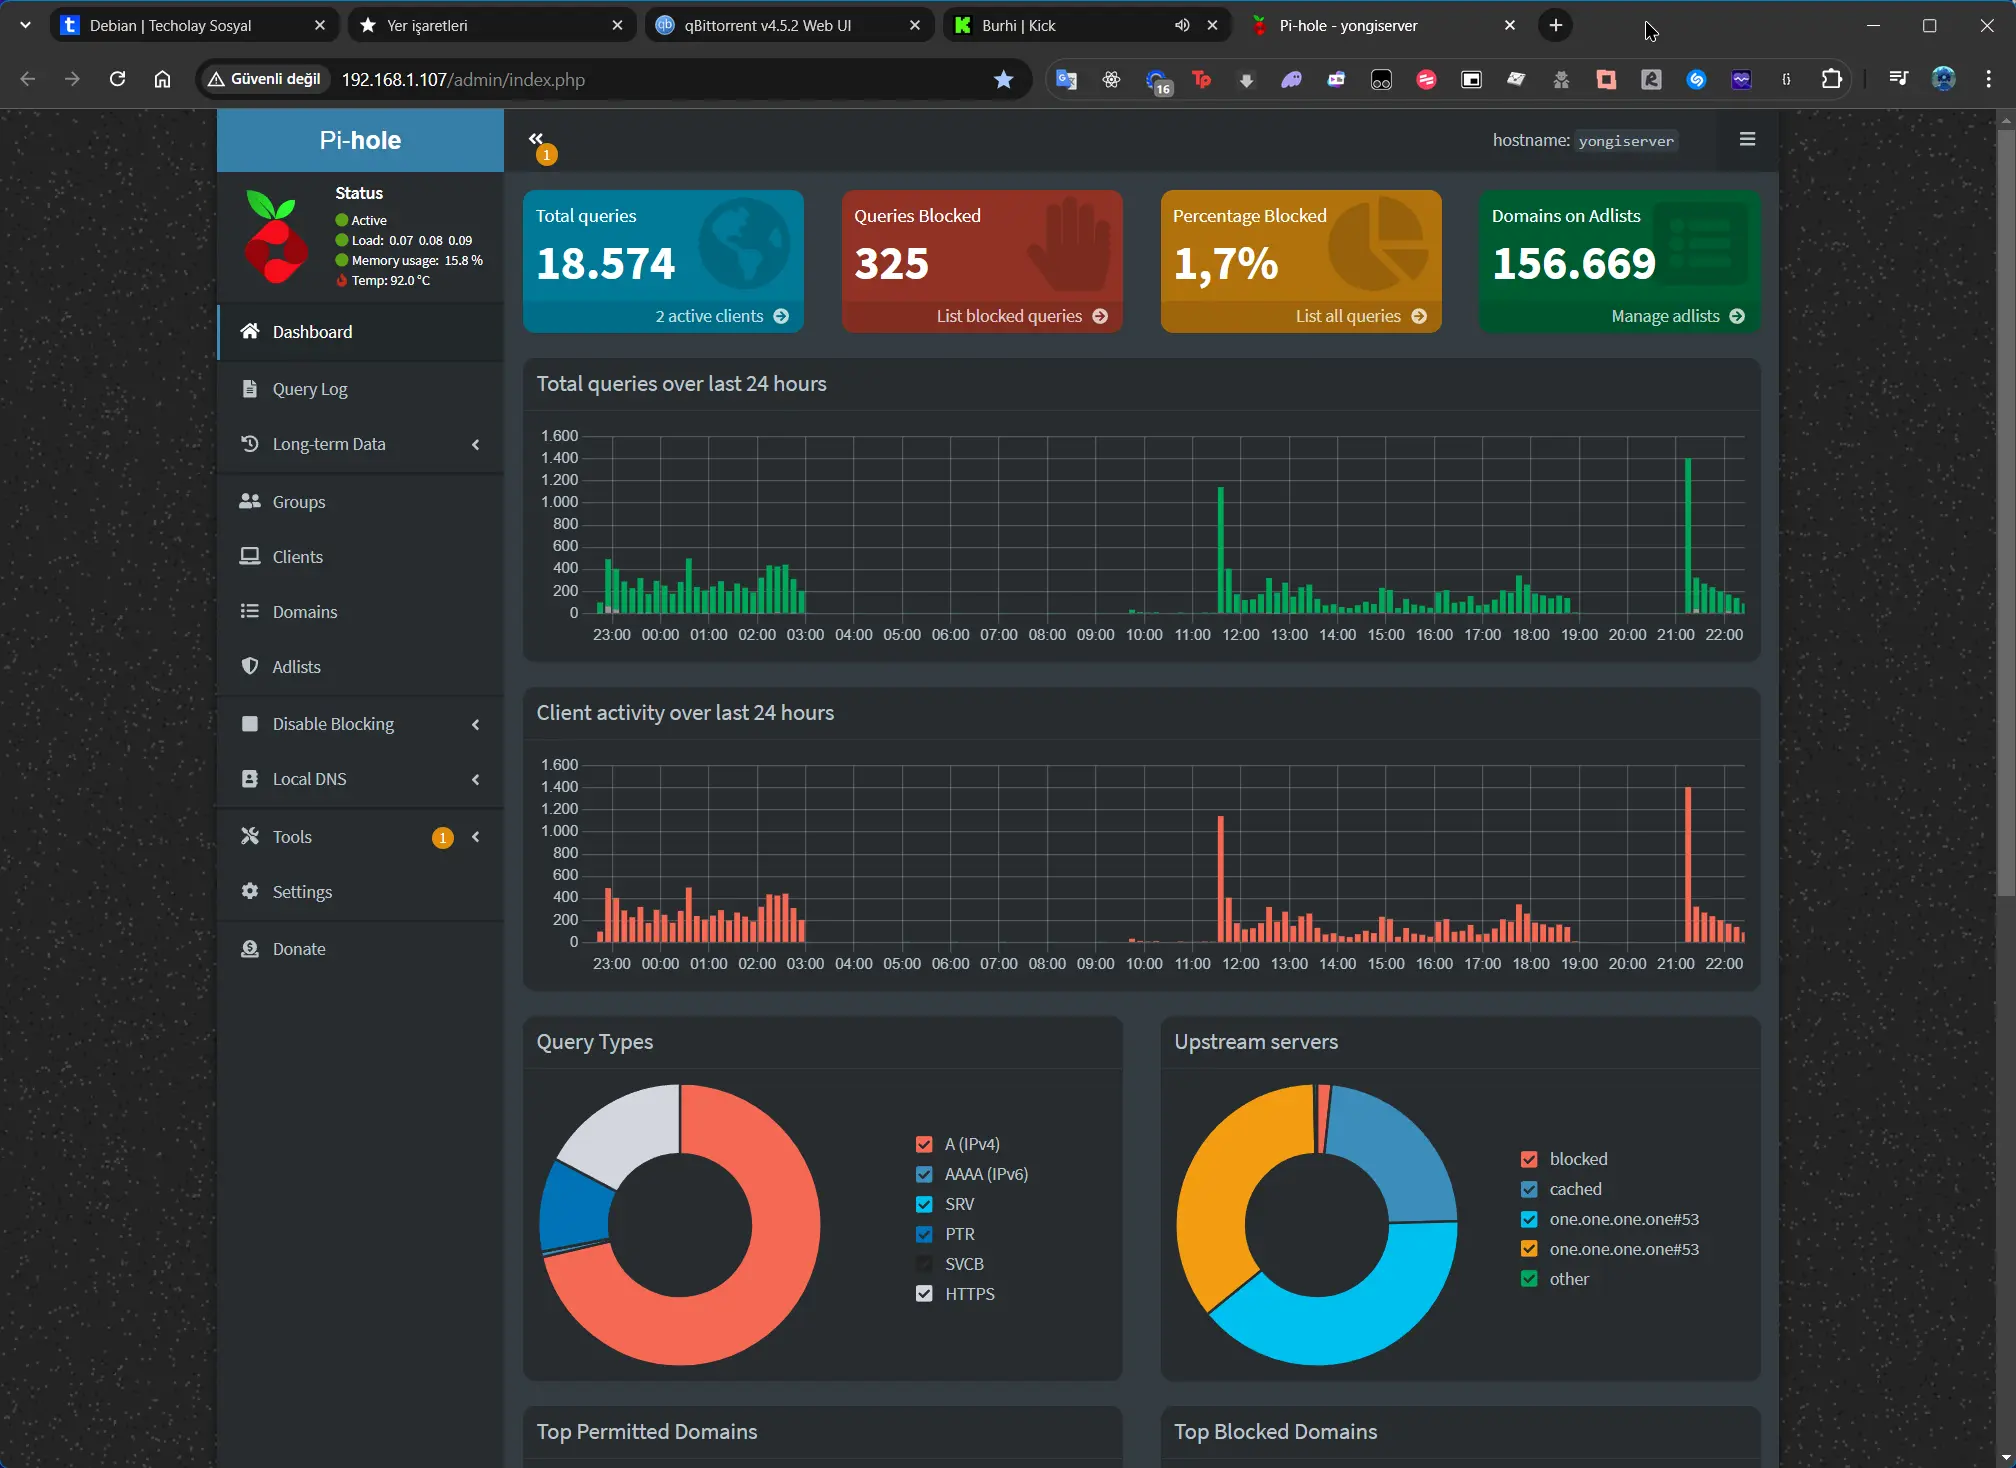Open the Query Log page
Viewport: 2016px width, 1468px height.
pos(360,389)
